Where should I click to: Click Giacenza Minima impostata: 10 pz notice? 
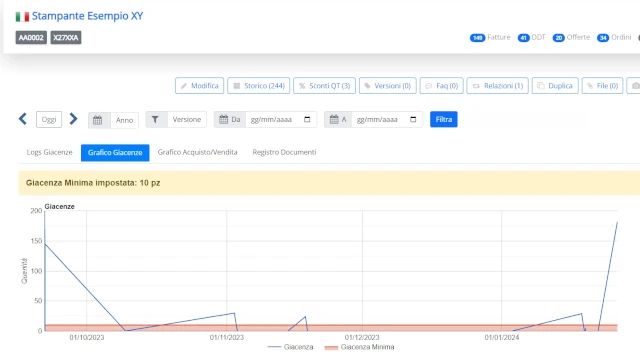pyautogui.click(x=93, y=183)
